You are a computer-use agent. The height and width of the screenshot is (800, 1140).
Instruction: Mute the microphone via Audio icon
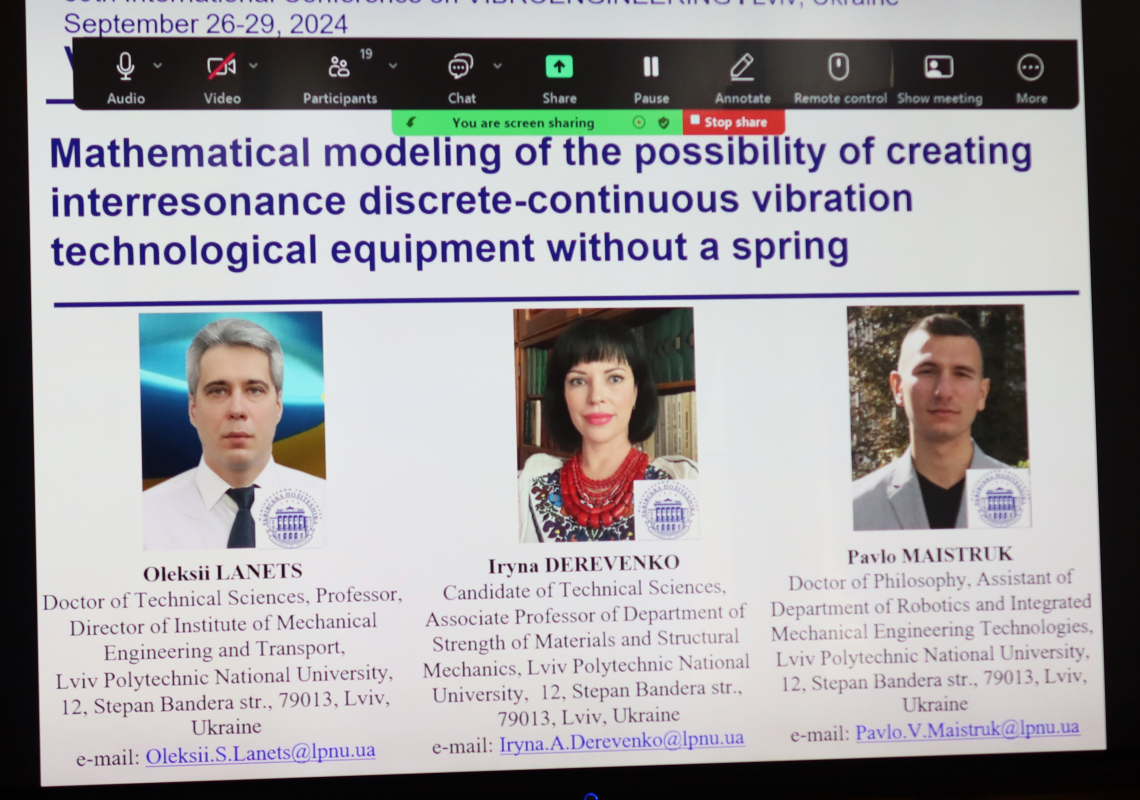click(x=125, y=67)
